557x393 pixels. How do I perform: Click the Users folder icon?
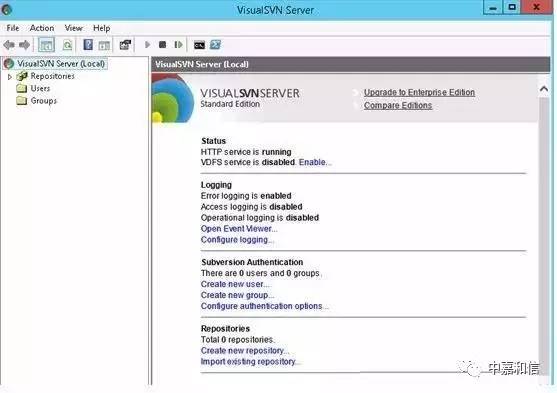[x=22, y=88]
